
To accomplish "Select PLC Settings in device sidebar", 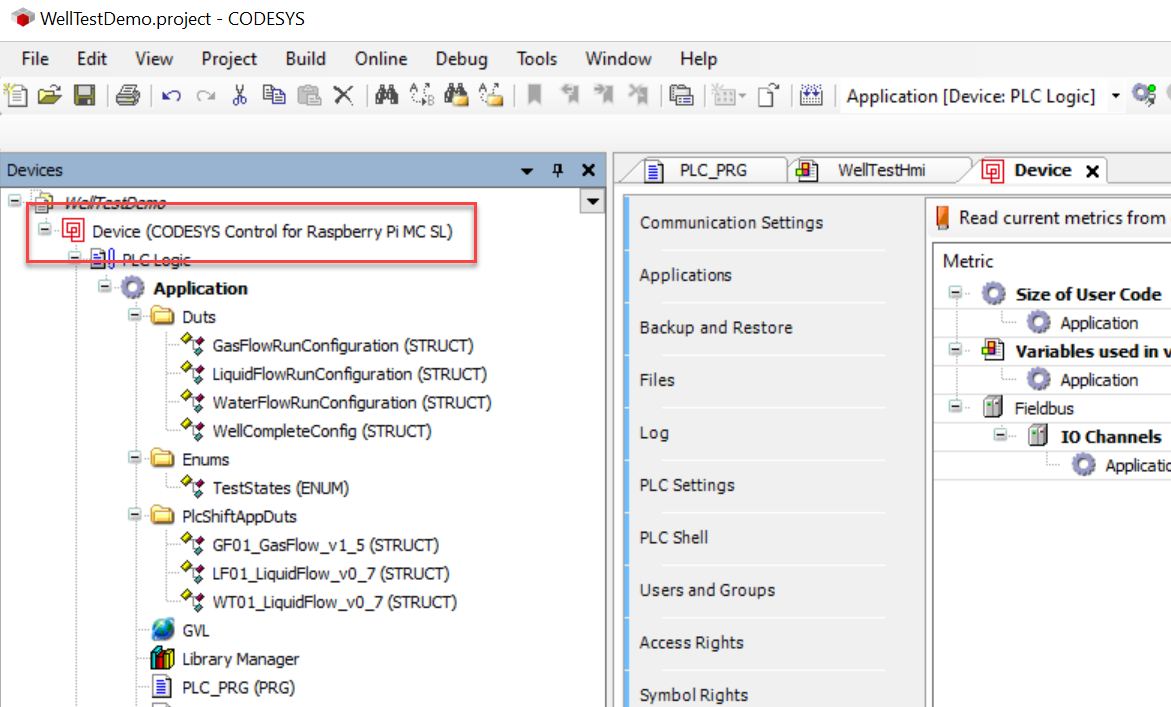I will (687, 485).
